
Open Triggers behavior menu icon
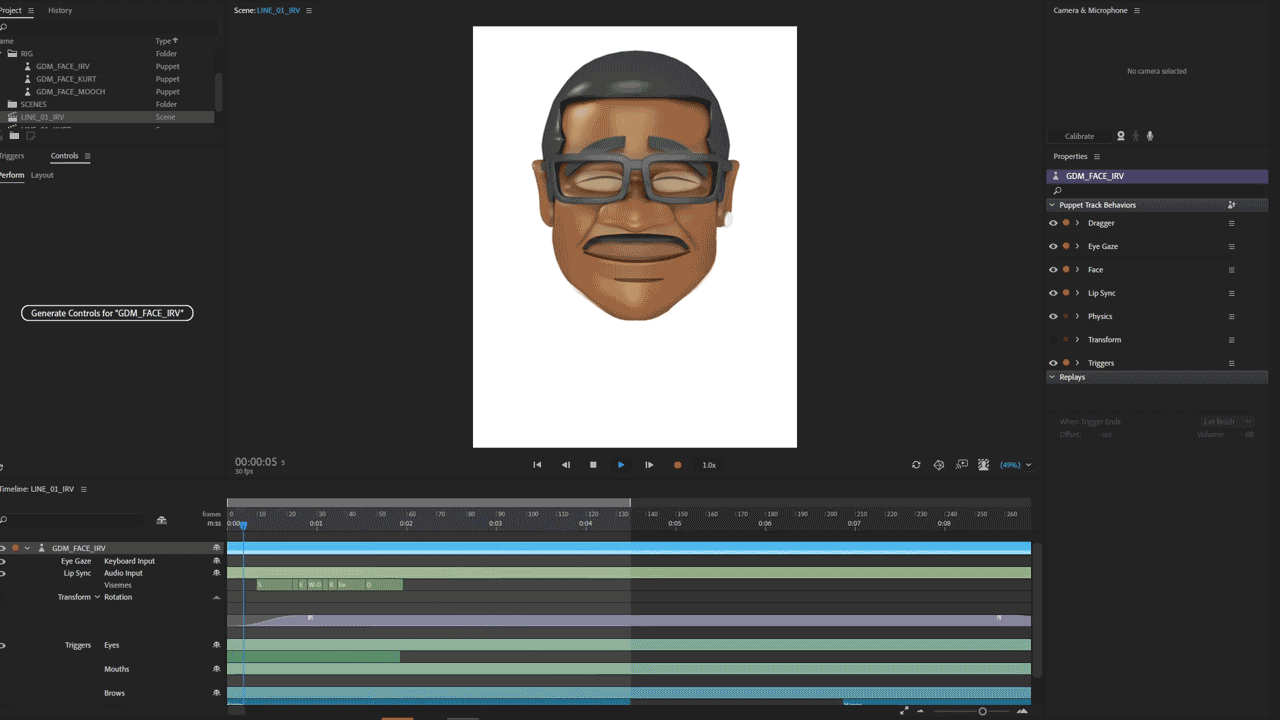click(x=1231, y=363)
